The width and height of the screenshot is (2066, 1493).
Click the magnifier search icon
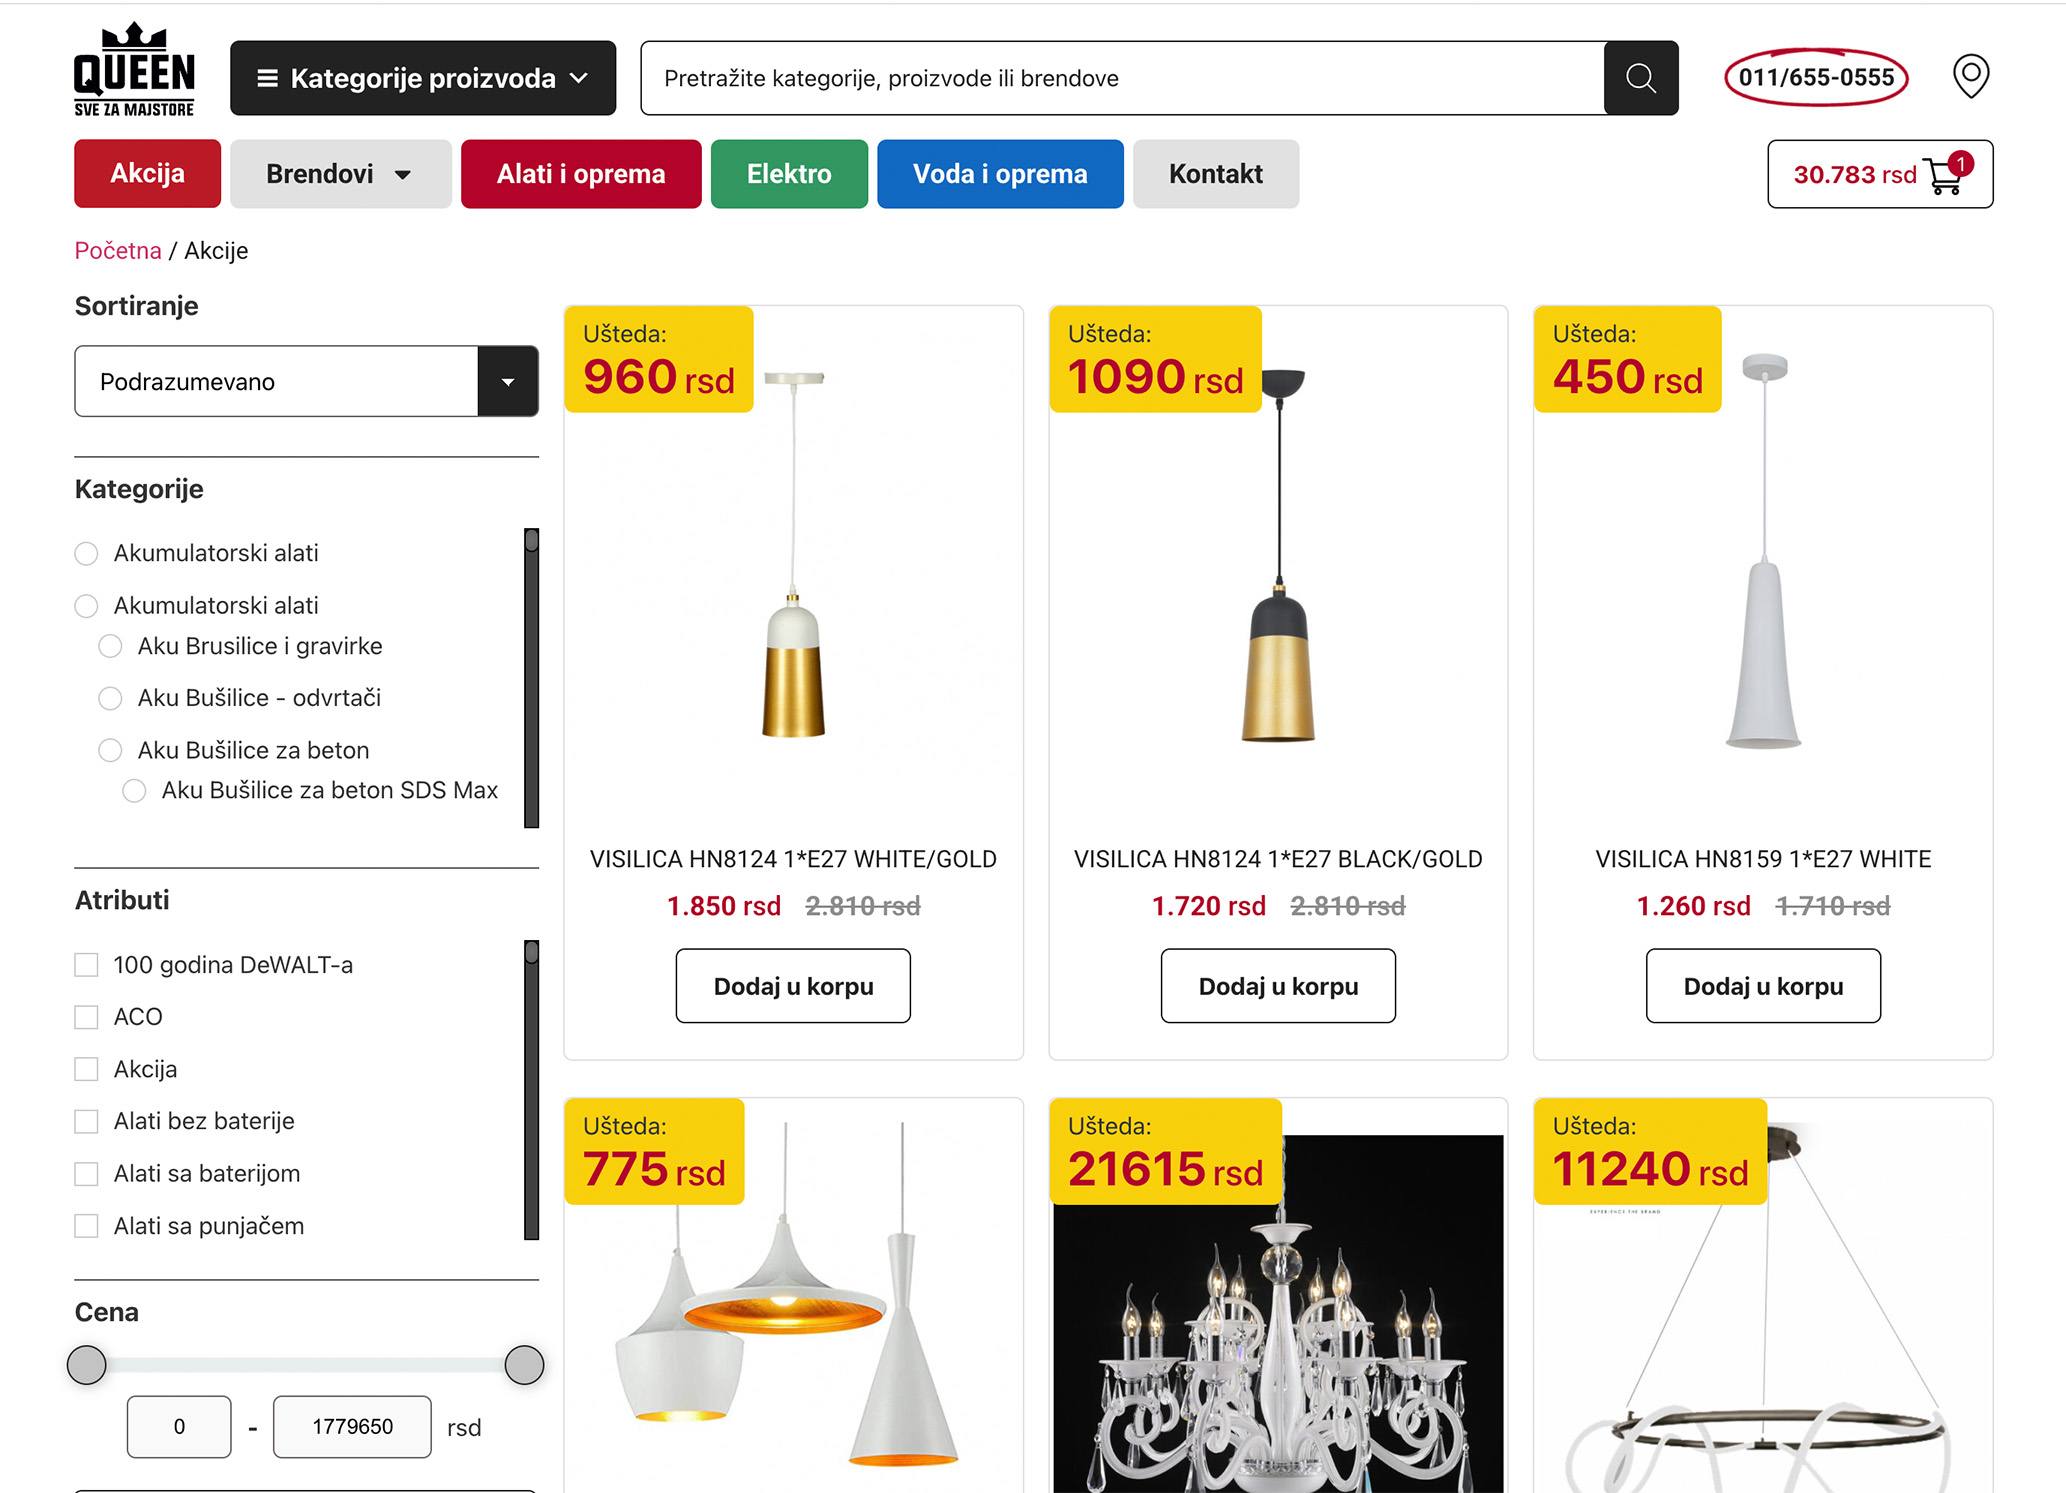point(1640,78)
